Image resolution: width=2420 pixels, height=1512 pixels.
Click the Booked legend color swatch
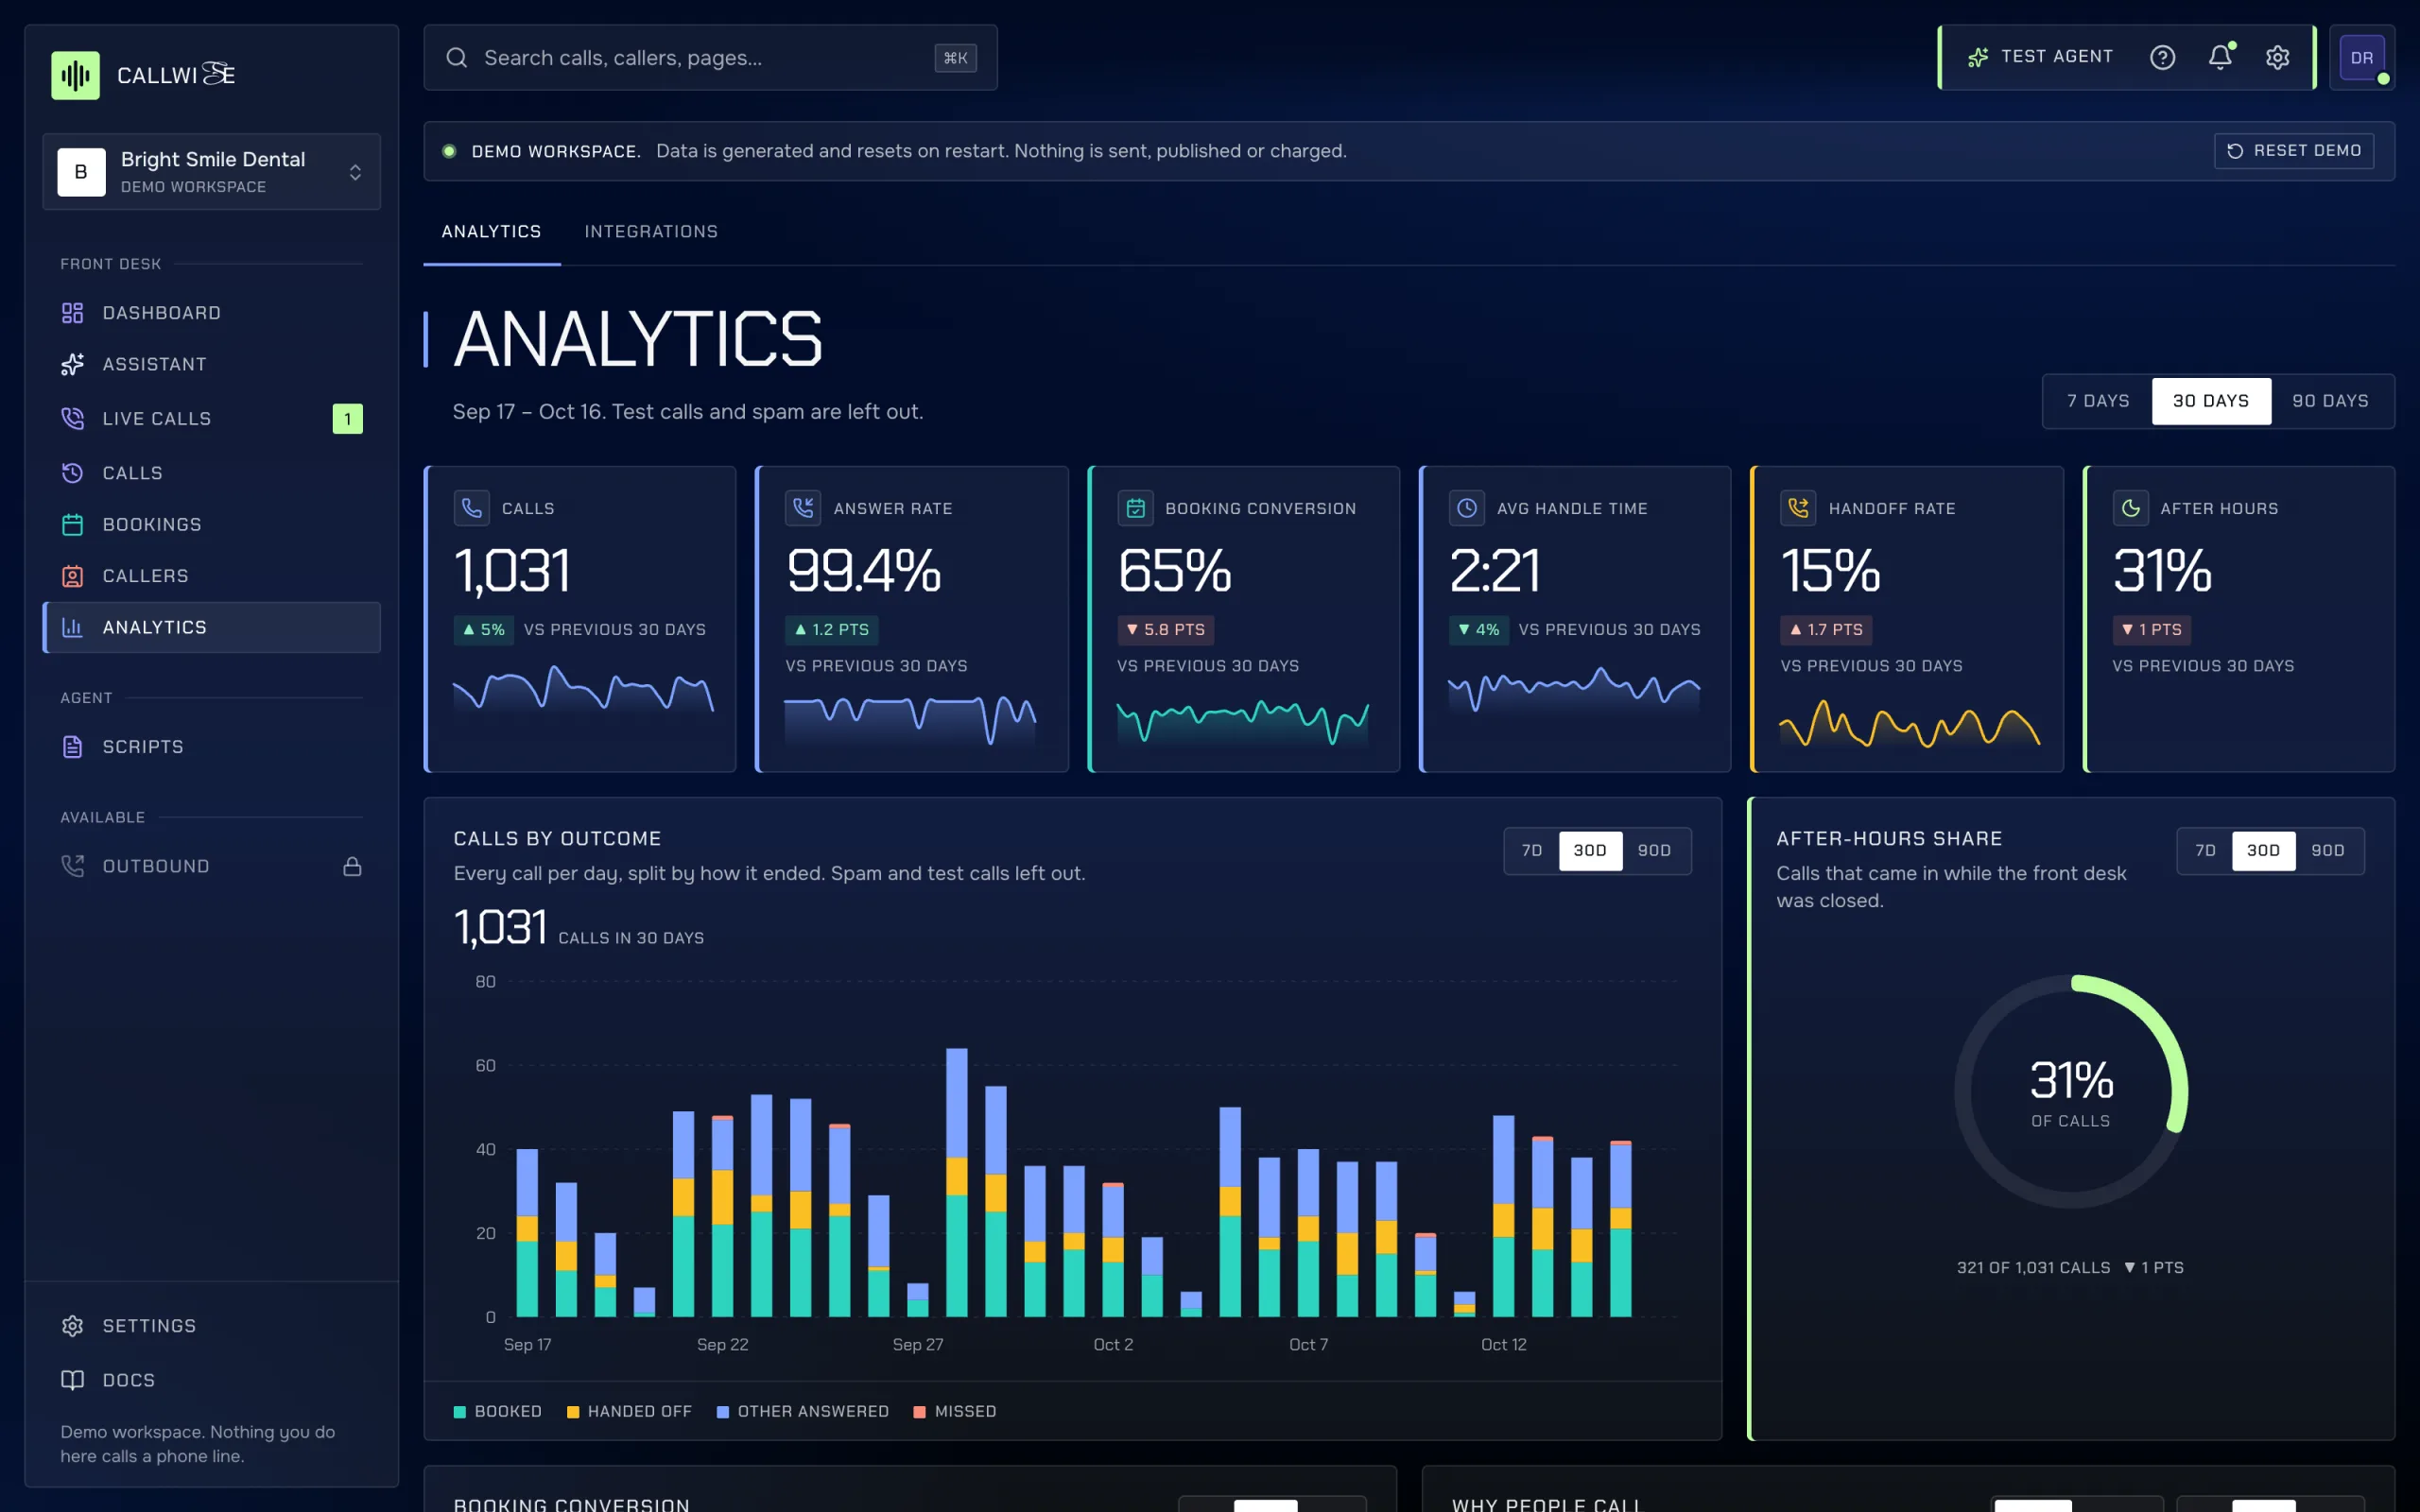(460, 1412)
